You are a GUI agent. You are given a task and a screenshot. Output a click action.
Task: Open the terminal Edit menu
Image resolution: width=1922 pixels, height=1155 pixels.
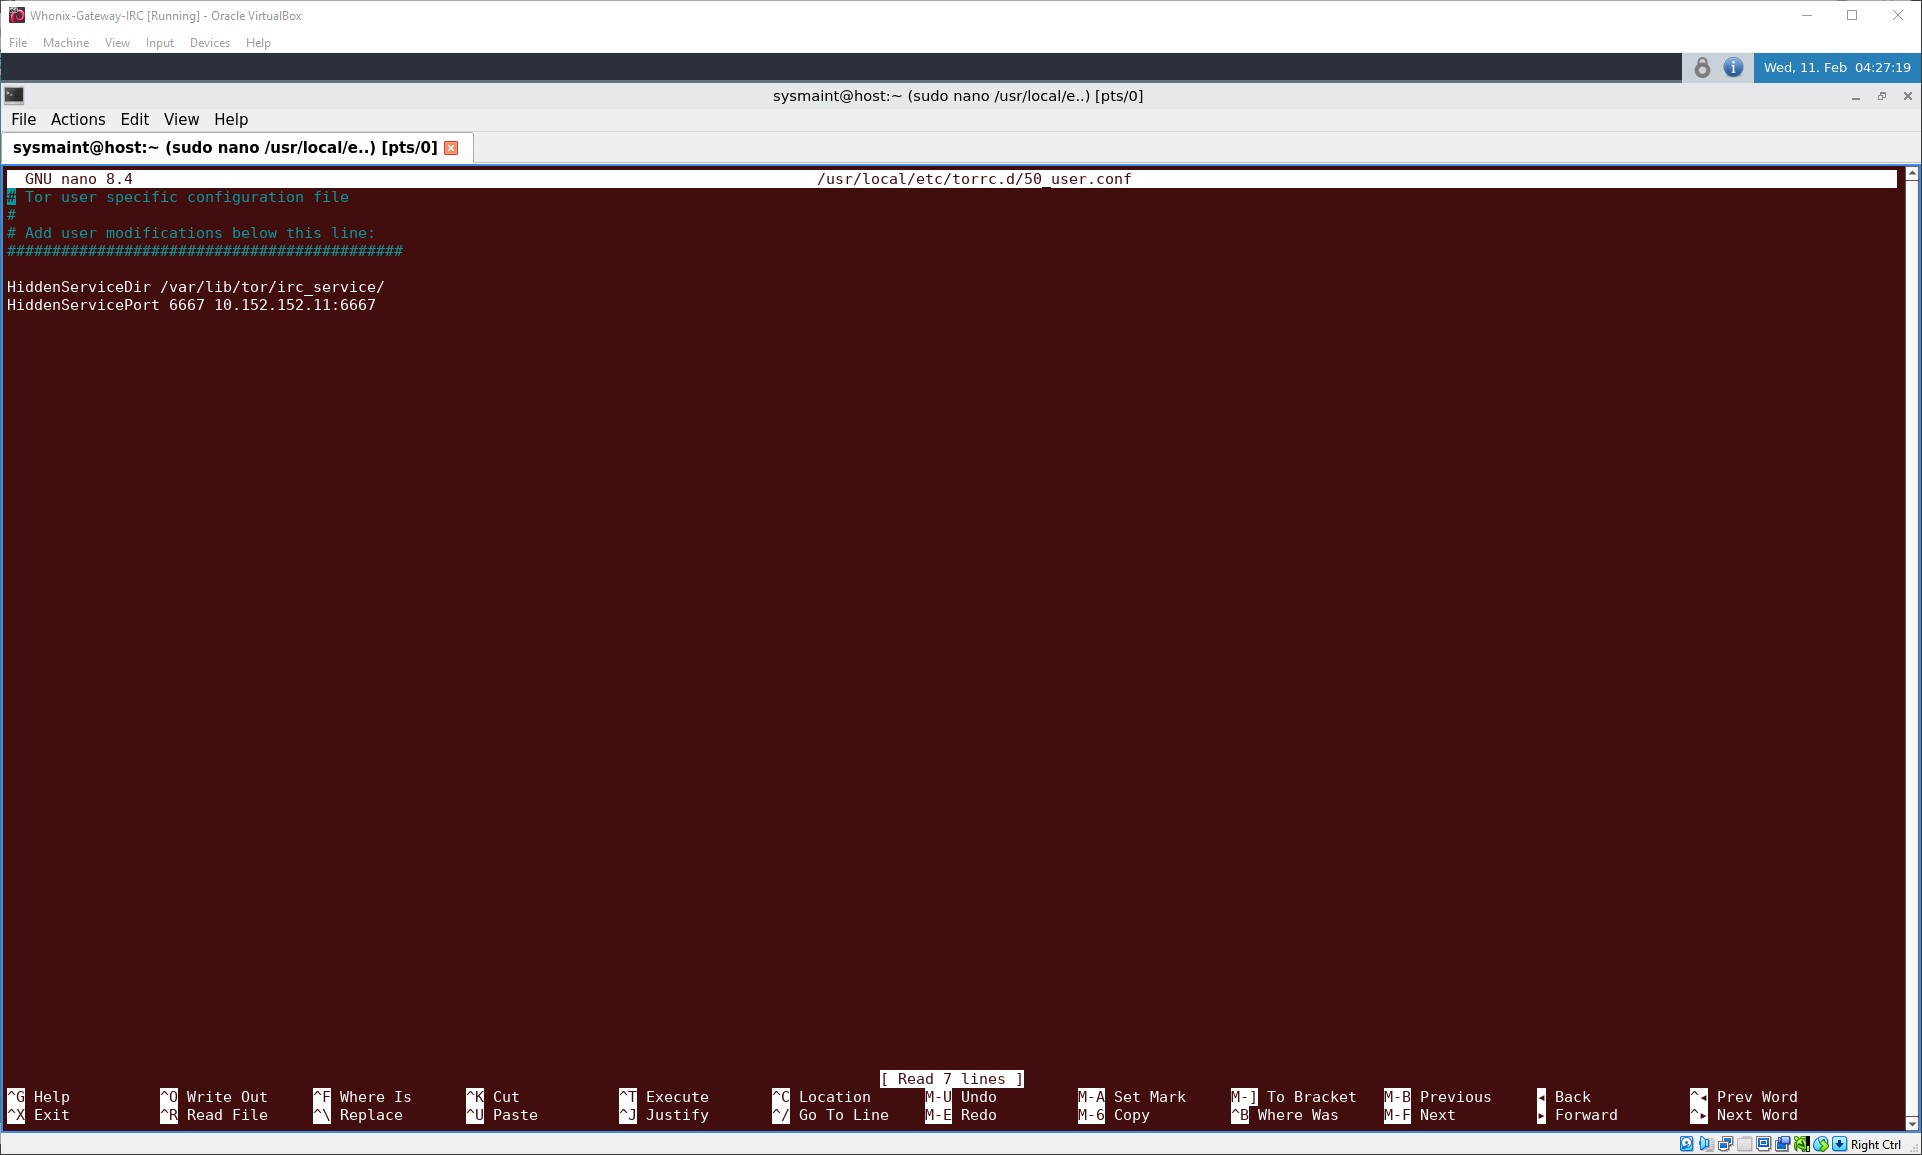coord(134,119)
